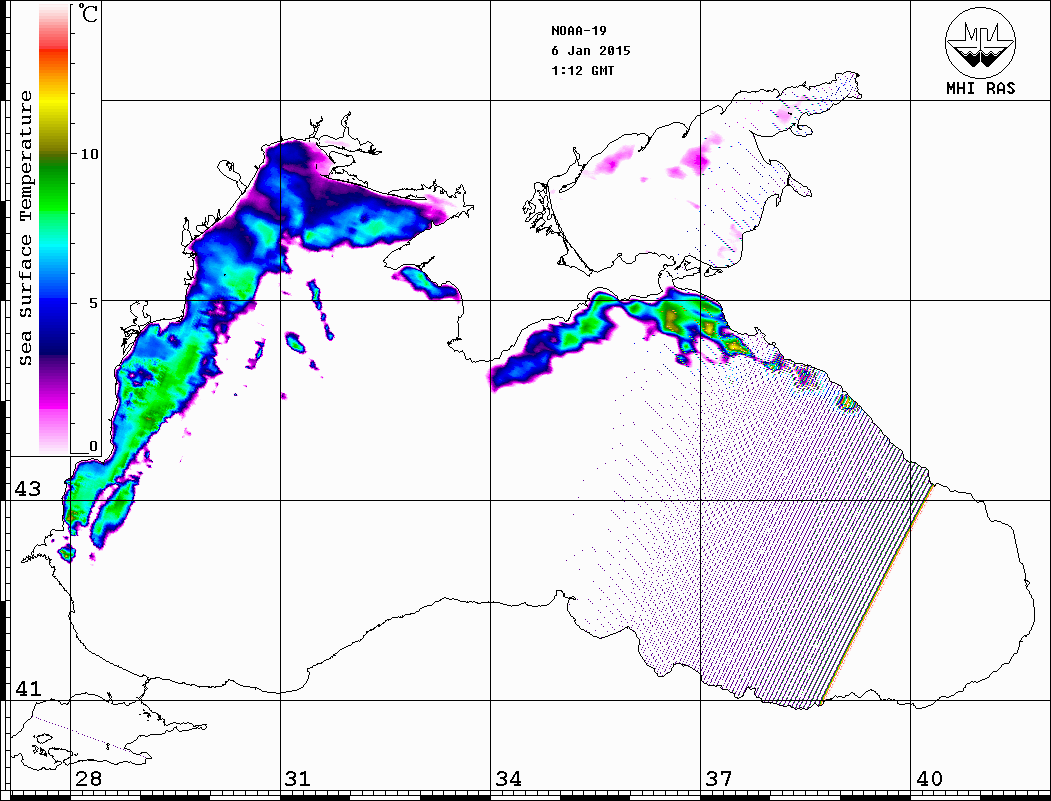Click the longitude label 40
Screen dimensions: 1051x801
point(929,779)
